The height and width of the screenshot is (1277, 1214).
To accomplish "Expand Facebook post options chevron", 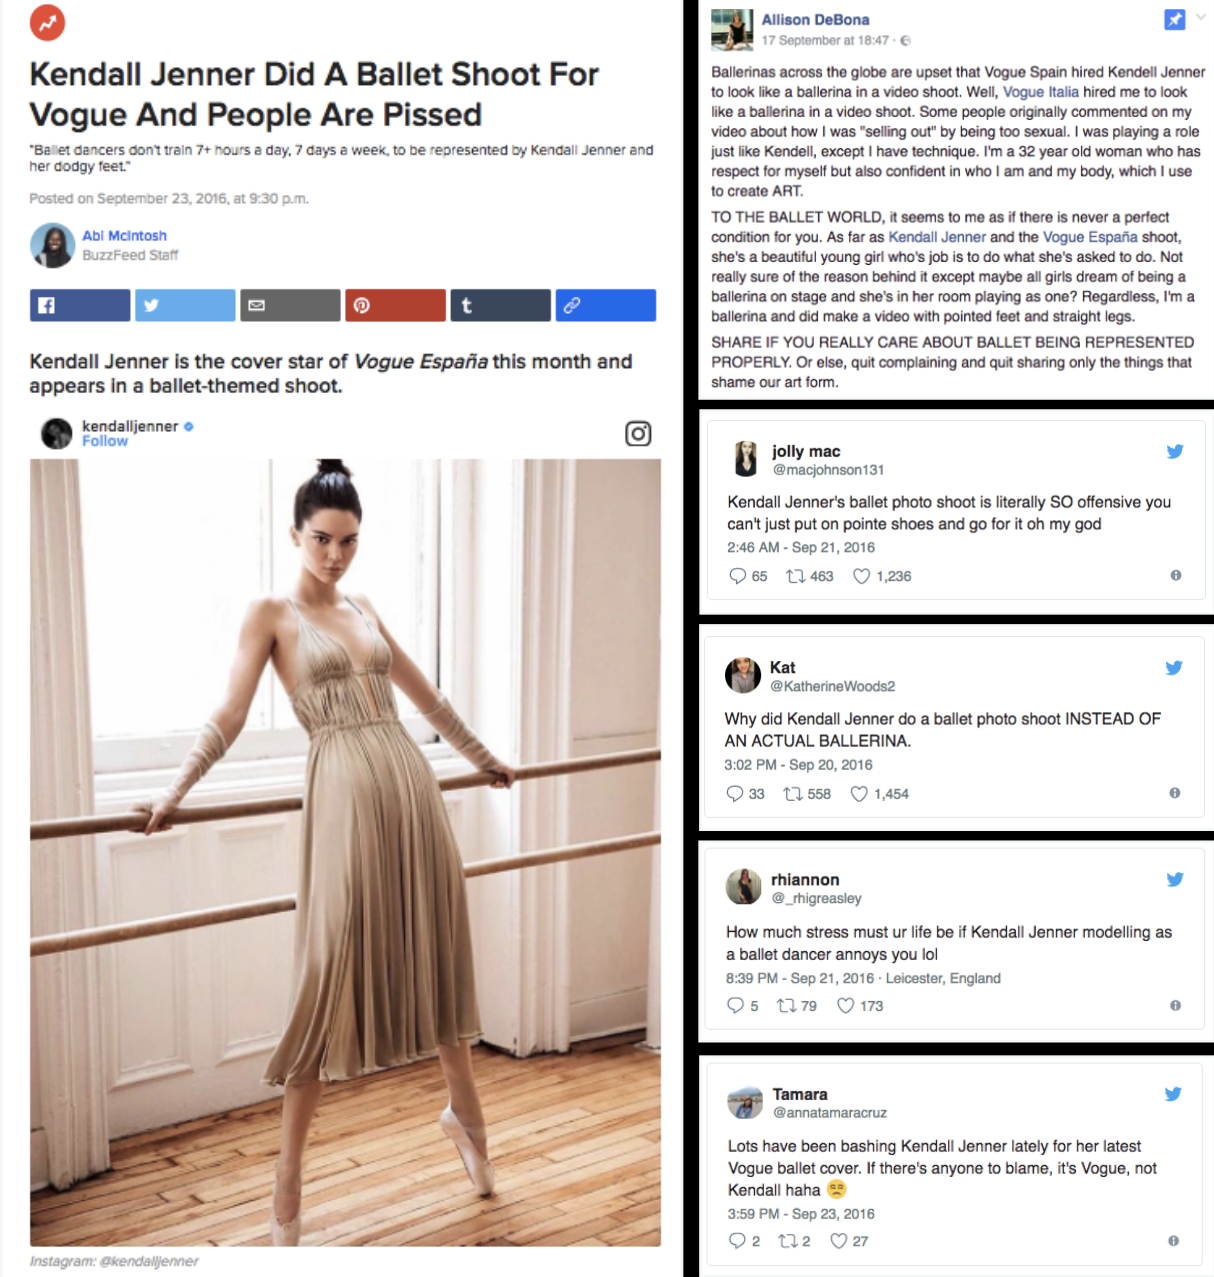I will coord(1202,18).
